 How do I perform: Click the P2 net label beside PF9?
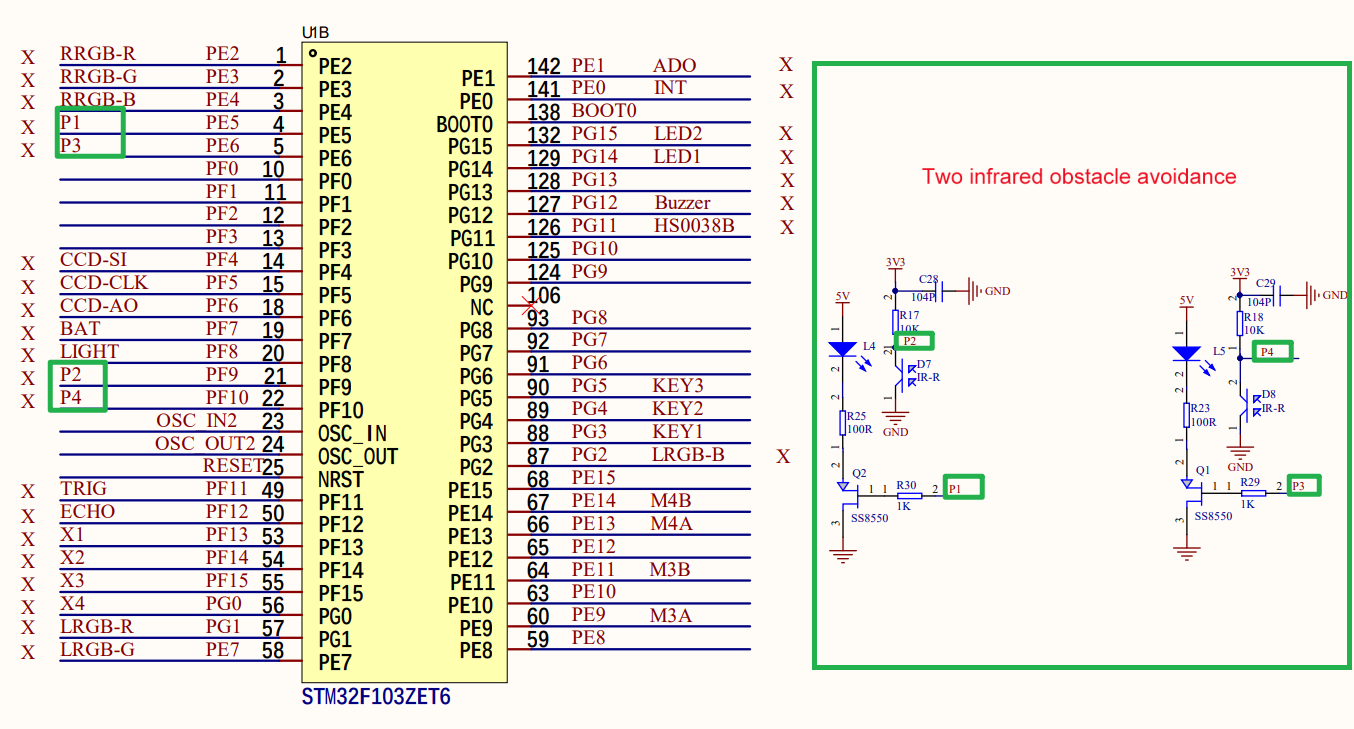[x=71, y=374]
